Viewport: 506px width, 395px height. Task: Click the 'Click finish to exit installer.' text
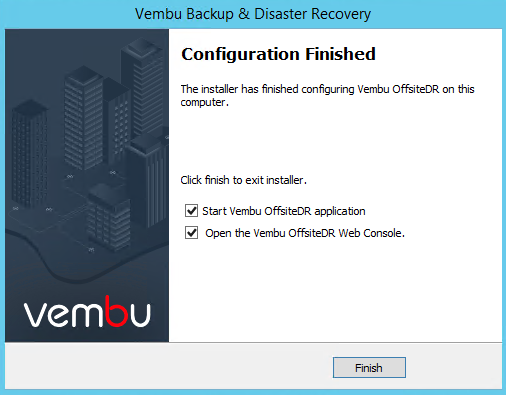coord(243,180)
